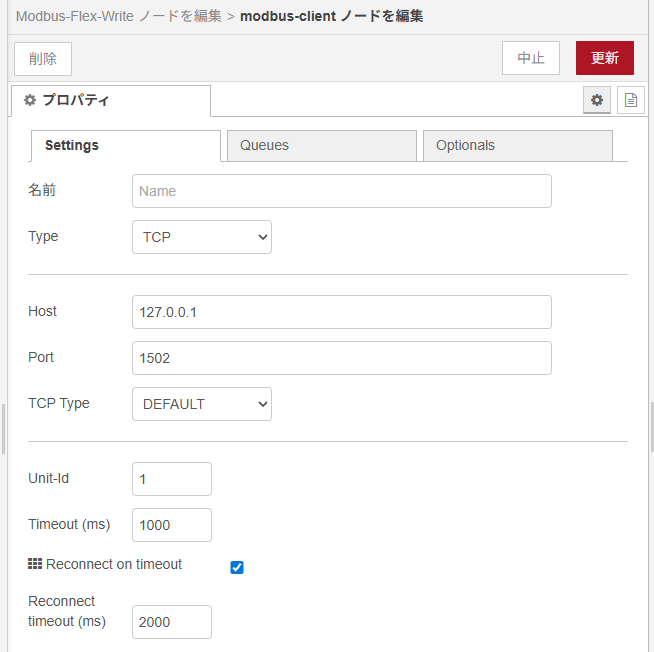Click the Port field showing 1502
Screen dimensions: 654x652
point(341,358)
